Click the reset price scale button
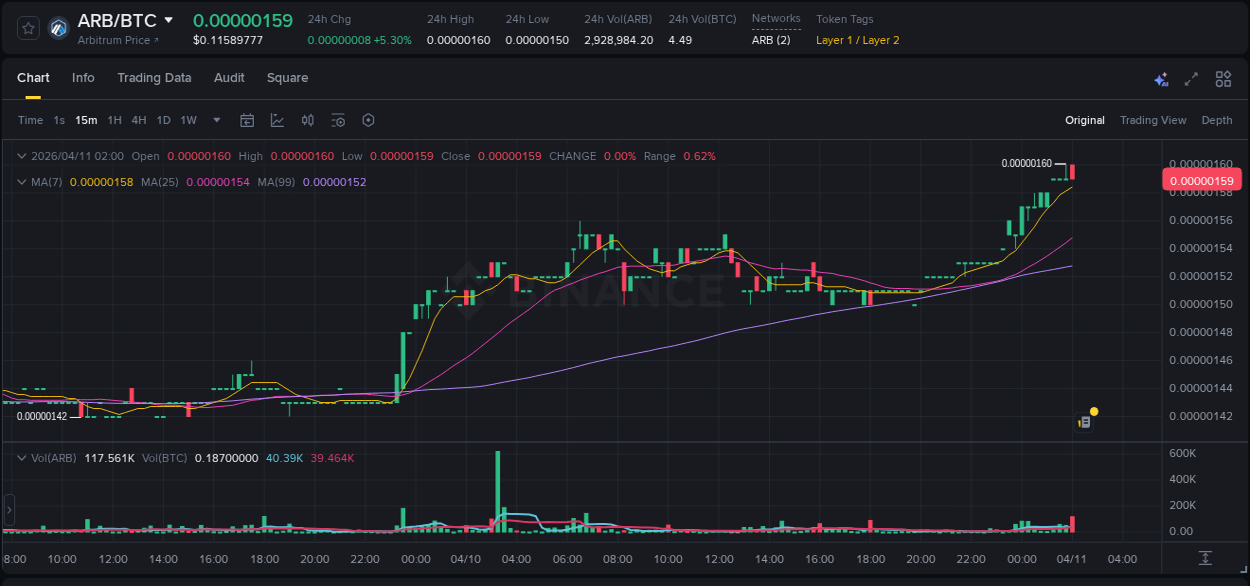1250x586 pixels. 1206,557
